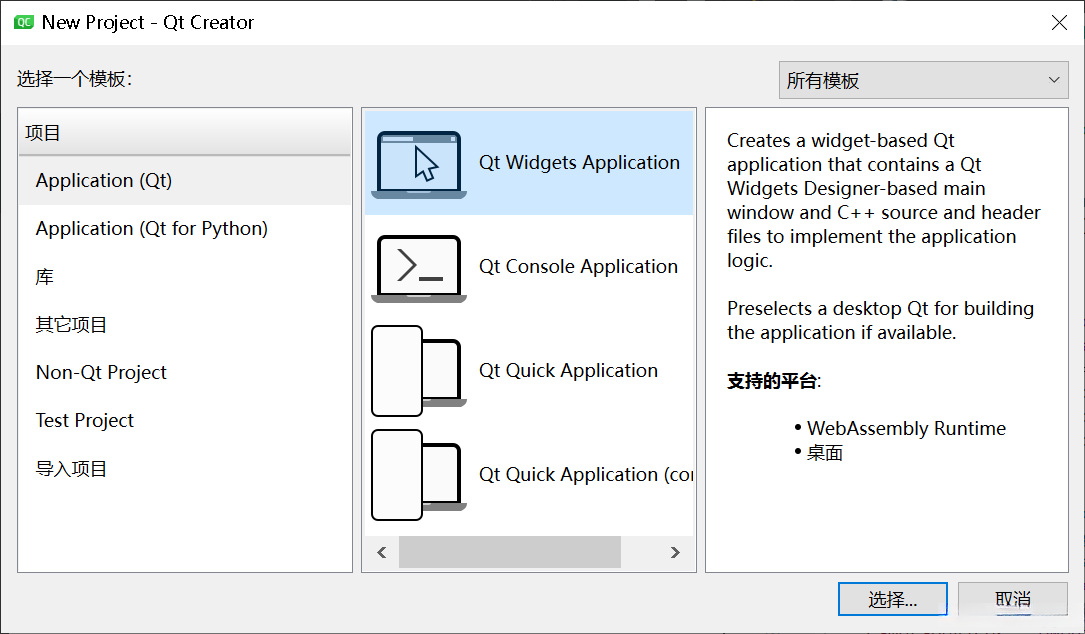
Task: Select Application (Qt) category
Action: [x=185, y=181]
